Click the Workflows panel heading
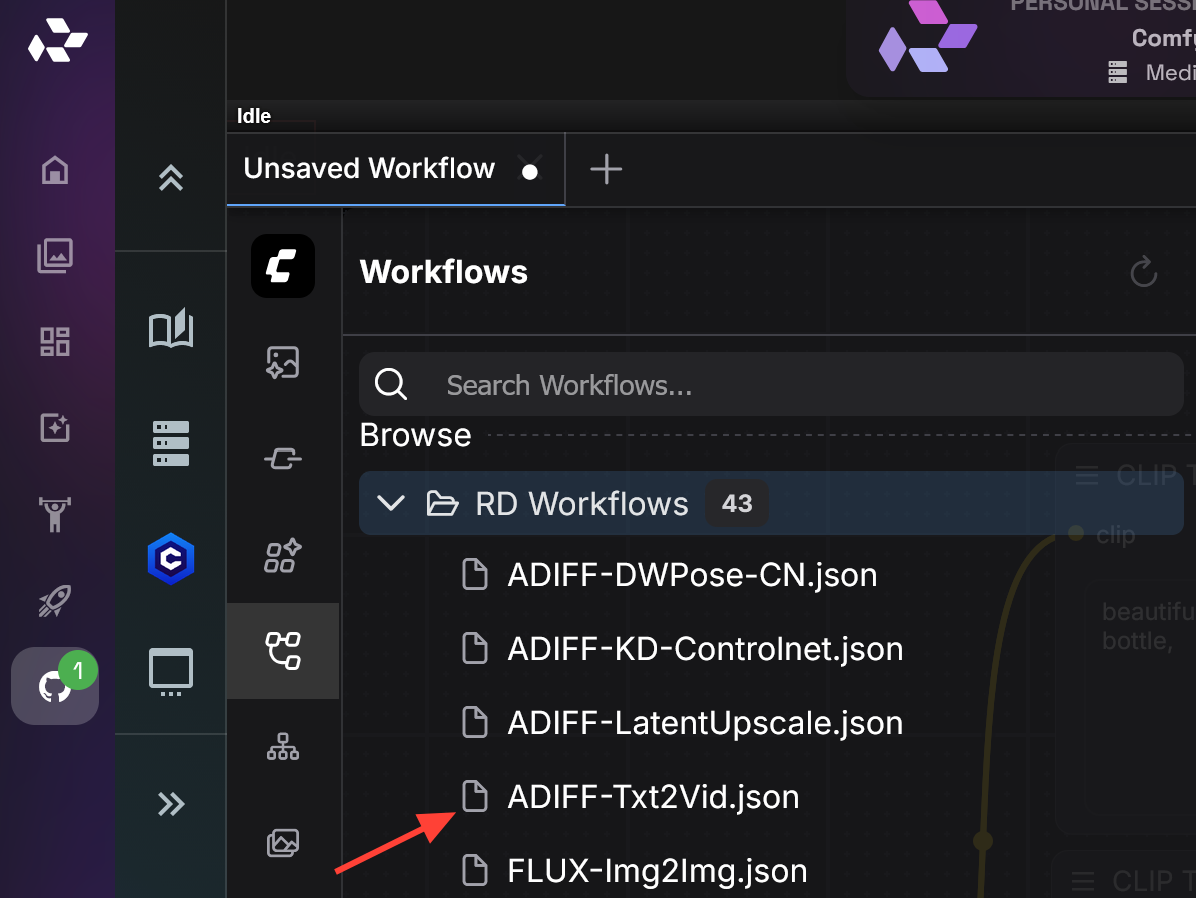The width and height of the screenshot is (1196, 898). pos(444,272)
